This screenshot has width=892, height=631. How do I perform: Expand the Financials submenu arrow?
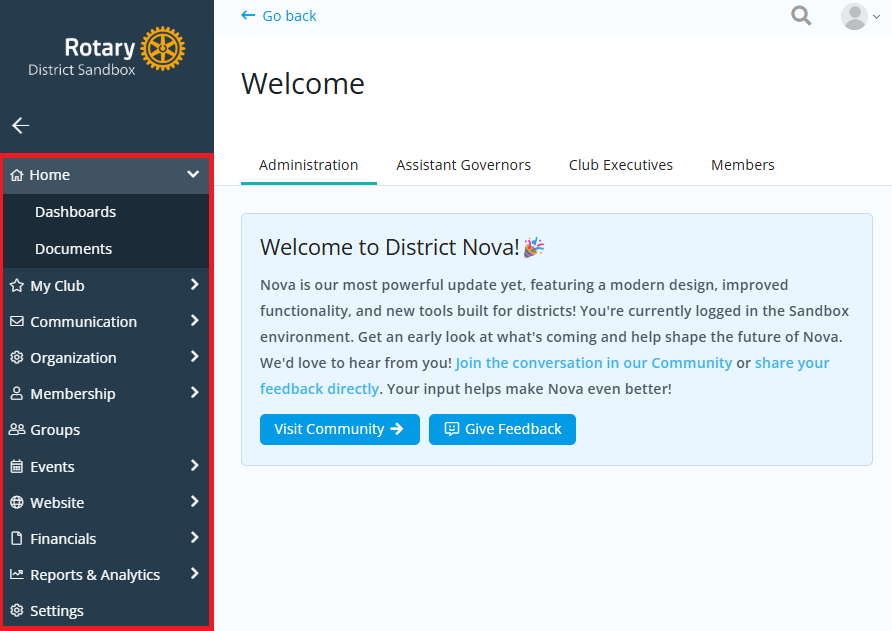point(195,537)
